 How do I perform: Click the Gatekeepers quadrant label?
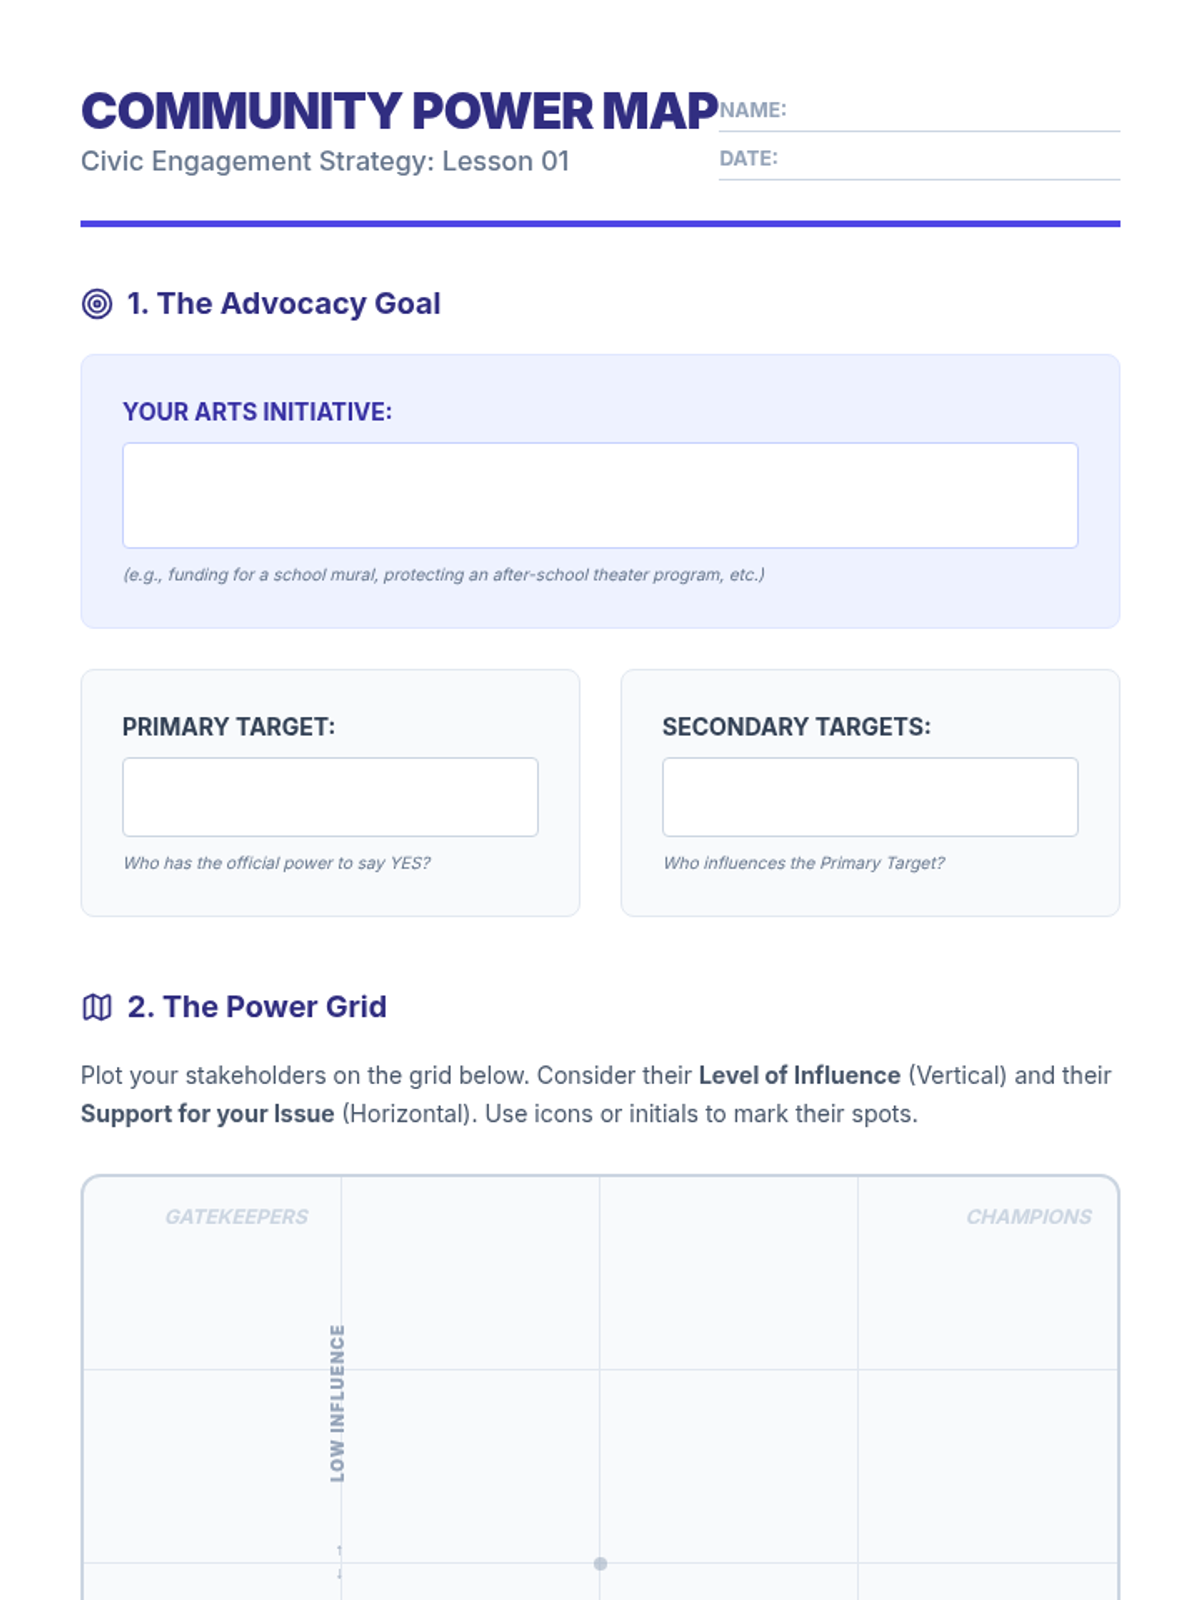click(x=237, y=1217)
